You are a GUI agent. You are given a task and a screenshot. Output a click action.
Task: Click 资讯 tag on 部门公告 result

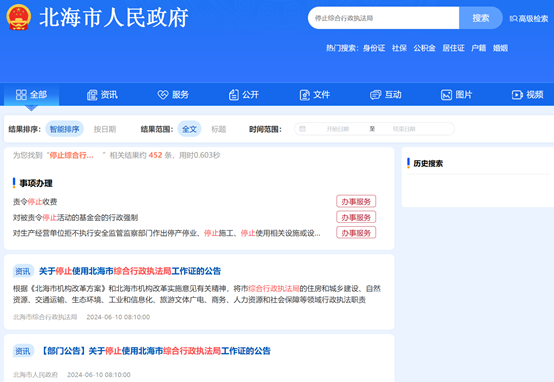coord(23,351)
